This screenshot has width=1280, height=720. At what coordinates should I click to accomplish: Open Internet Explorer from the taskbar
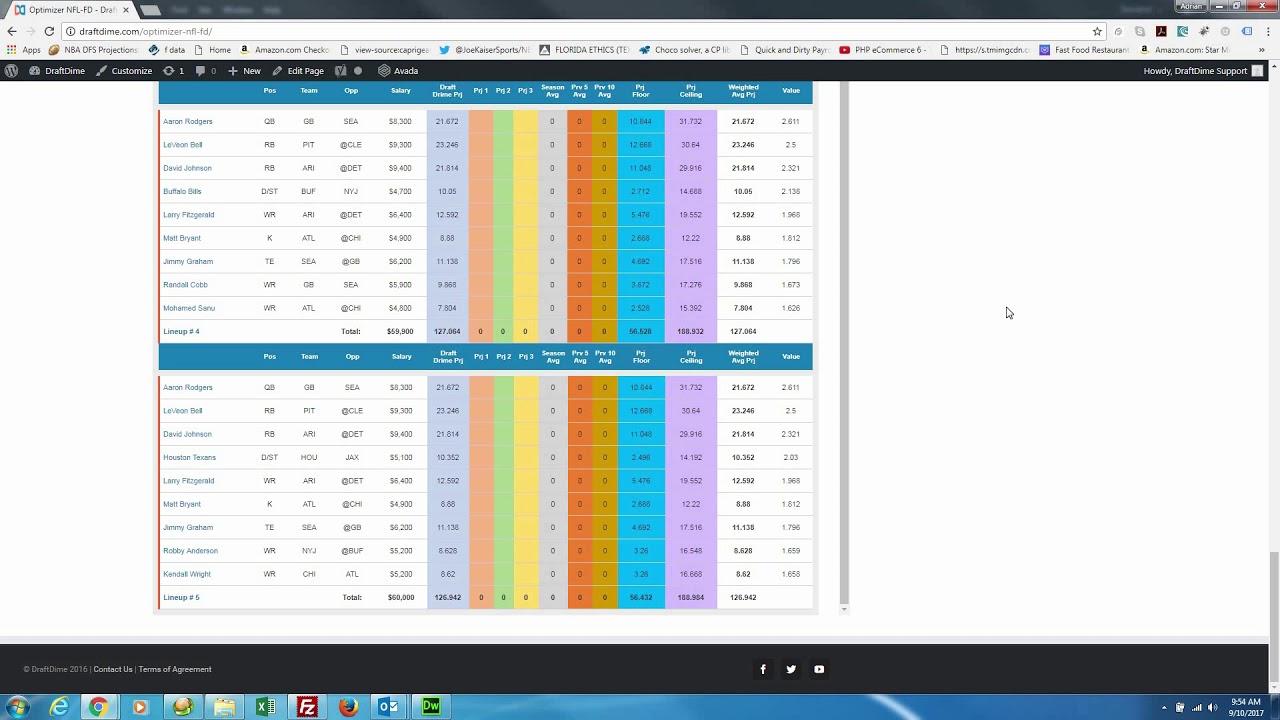(x=60, y=707)
